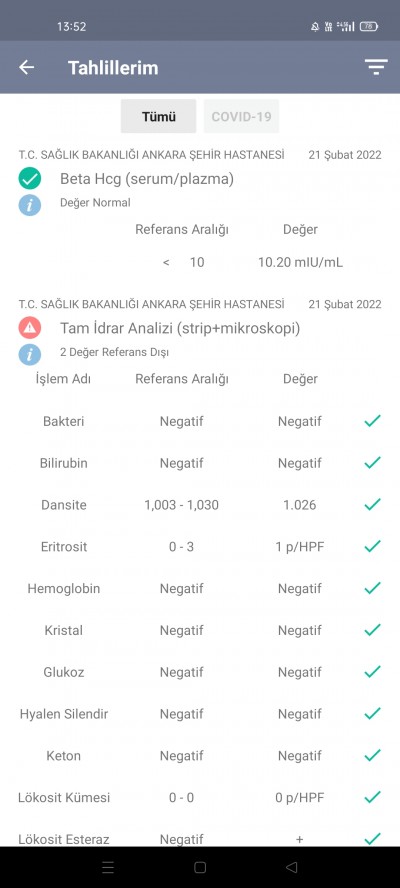Tap the Android home navigation icon
The height and width of the screenshot is (888, 400).
[x=200, y=867]
